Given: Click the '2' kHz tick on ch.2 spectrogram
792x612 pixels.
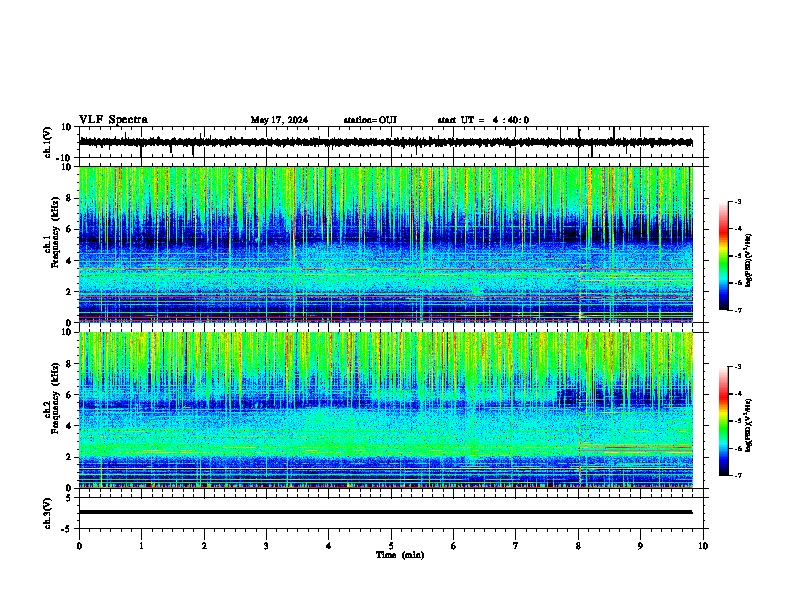Looking at the screenshot, I should click(x=70, y=457).
